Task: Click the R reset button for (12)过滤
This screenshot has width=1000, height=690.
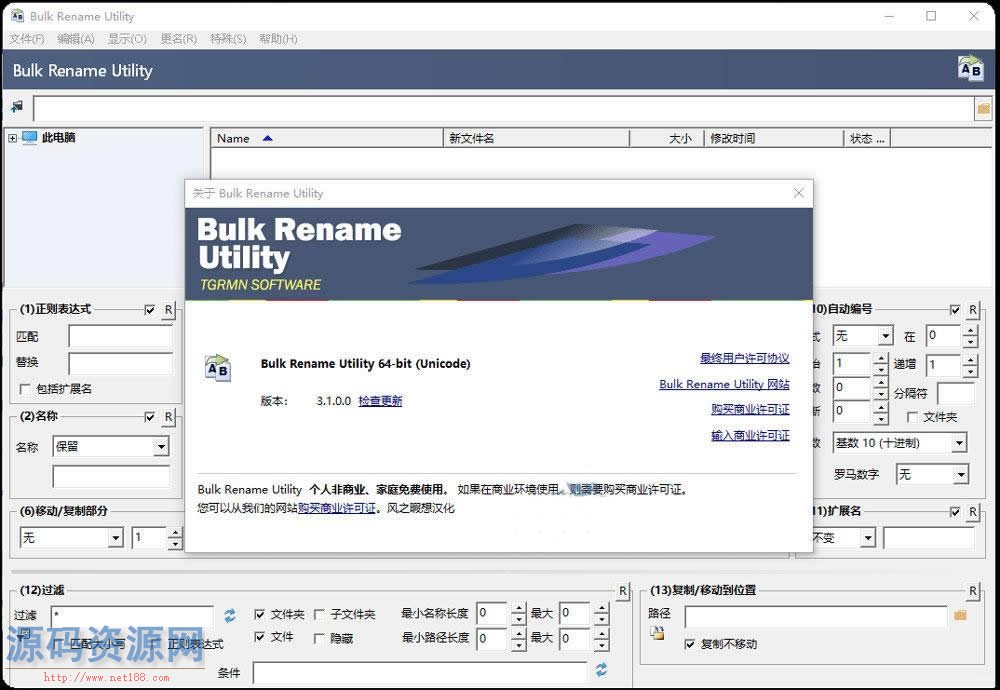Action: [623, 591]
